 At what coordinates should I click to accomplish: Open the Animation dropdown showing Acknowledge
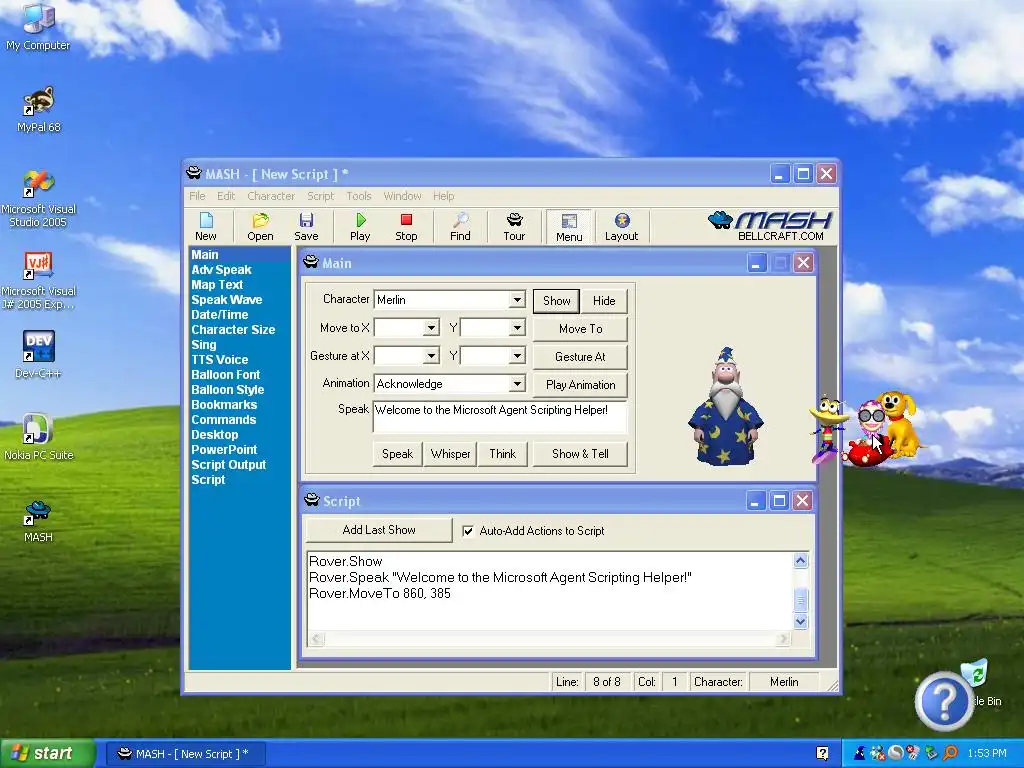pos(517,383)
